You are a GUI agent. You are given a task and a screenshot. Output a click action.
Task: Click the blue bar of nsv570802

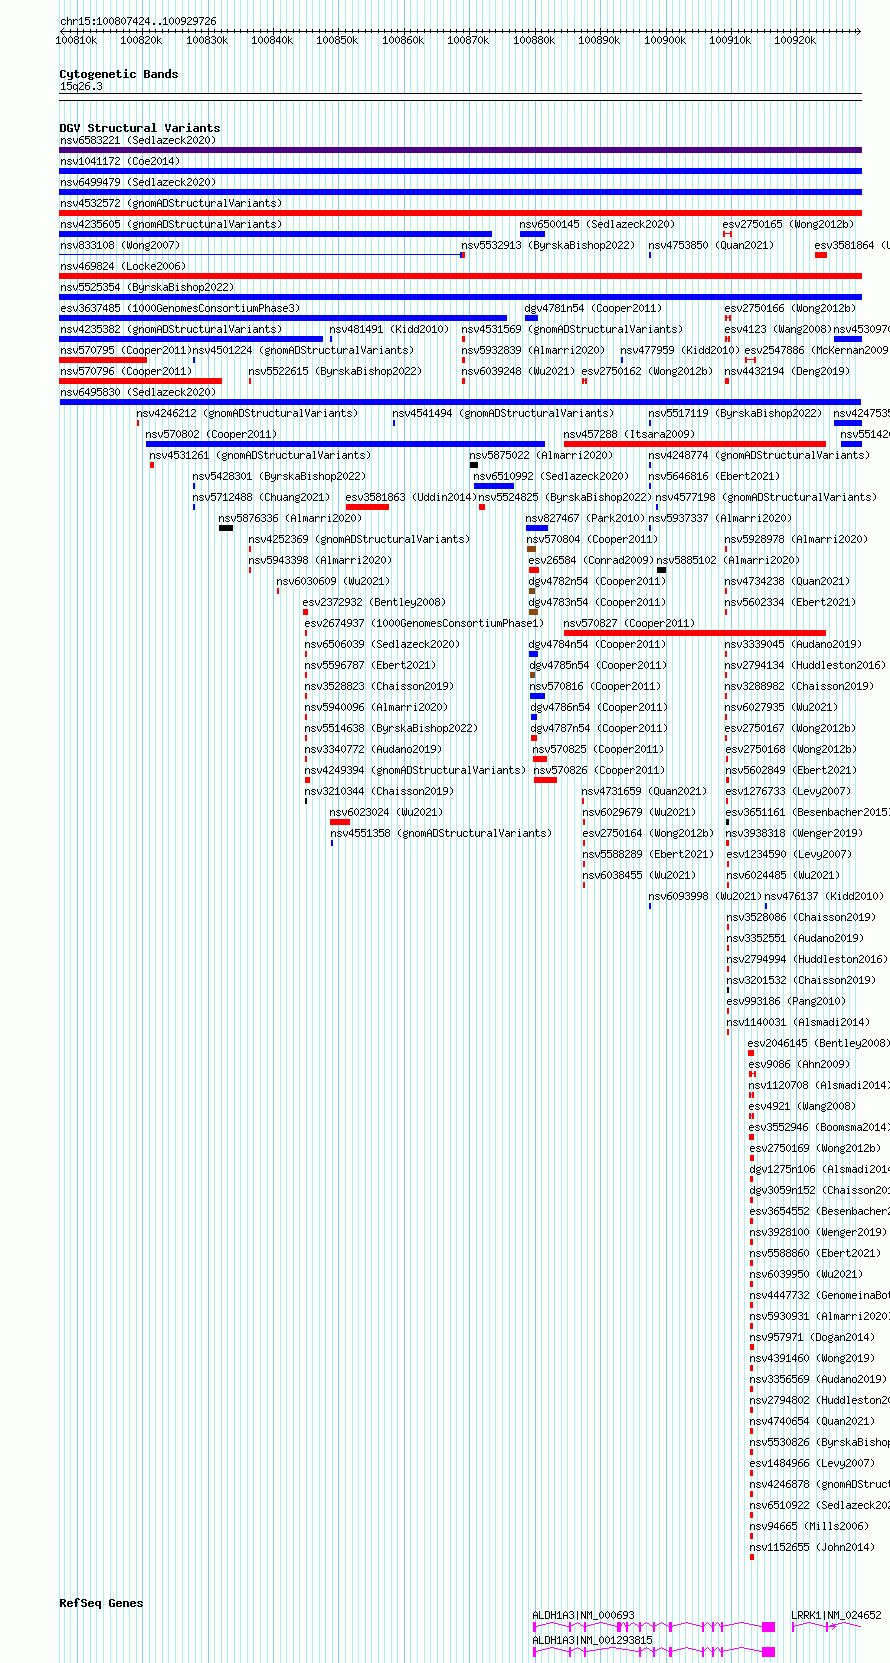click(x=345, y=444)
